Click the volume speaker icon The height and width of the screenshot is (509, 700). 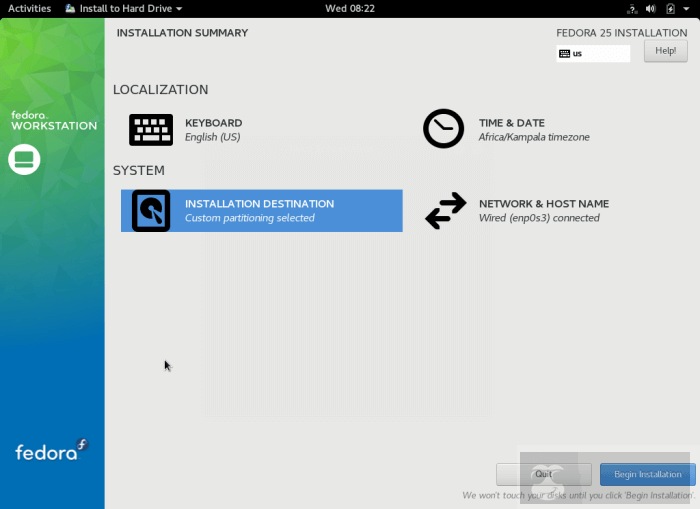pyautogui.click(x=651, y=8)
